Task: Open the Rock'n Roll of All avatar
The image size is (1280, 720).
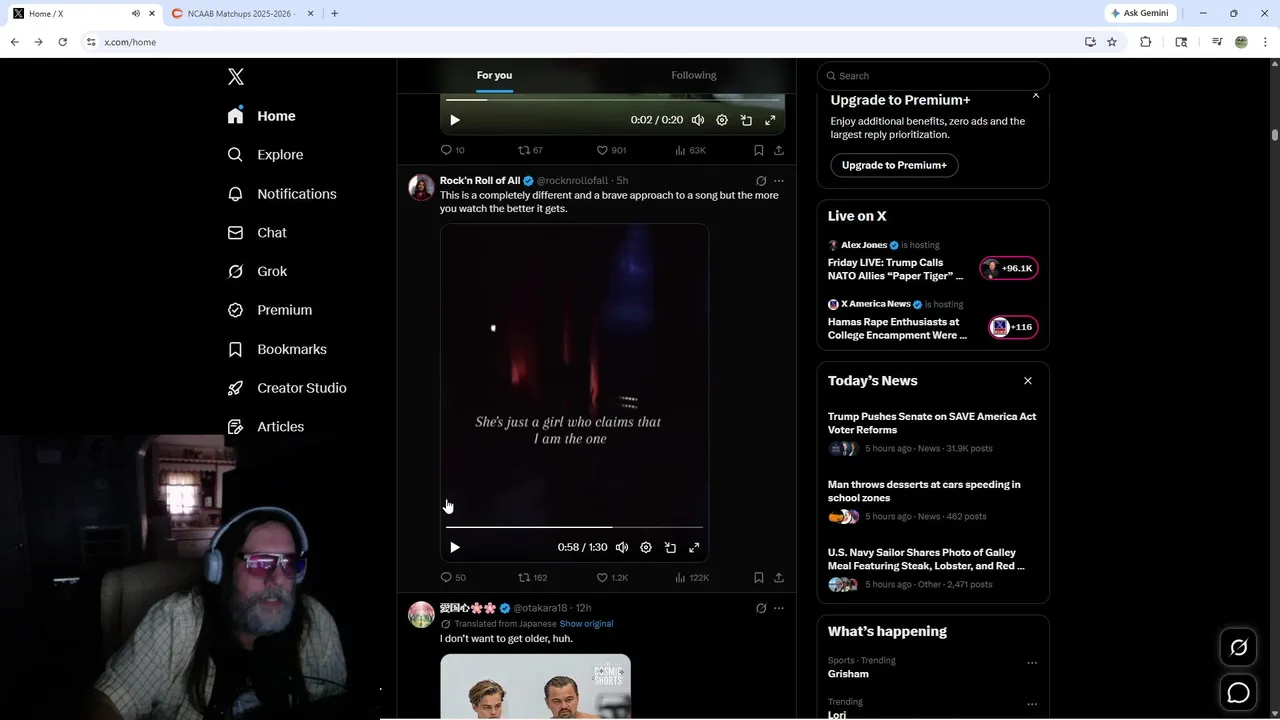Action: [421, 187]
